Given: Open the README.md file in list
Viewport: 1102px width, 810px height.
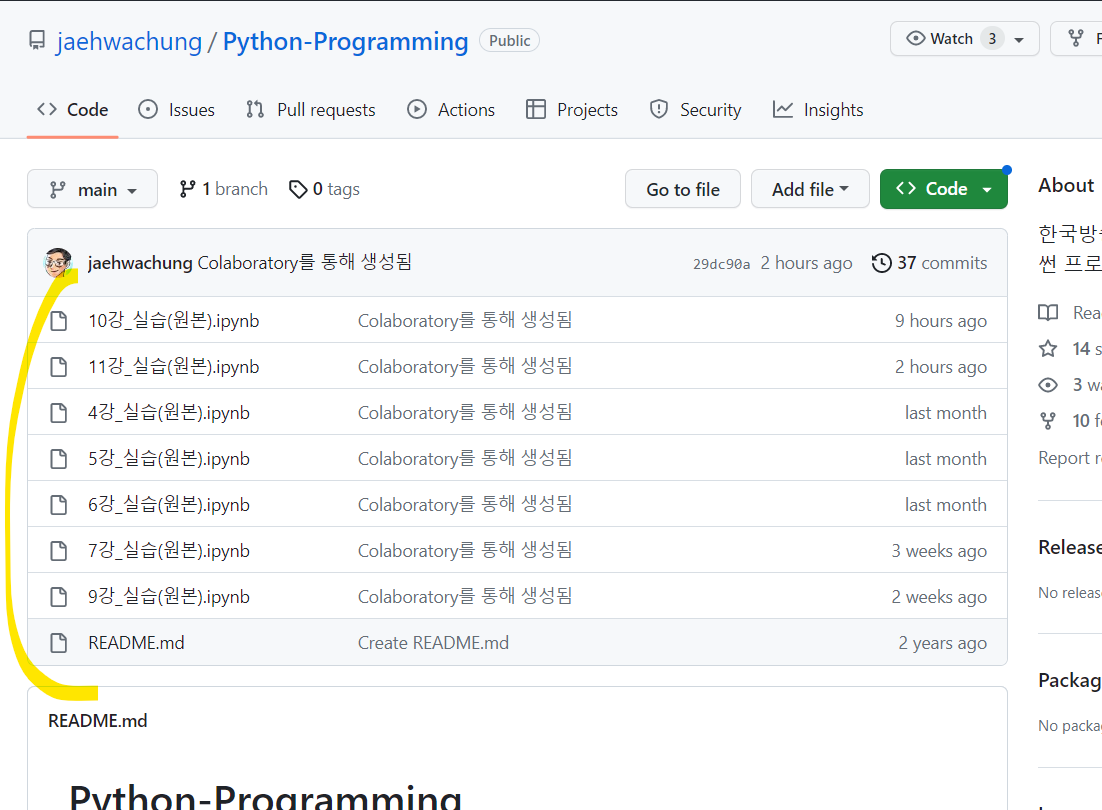Looking at the screenshot, I should (136, 643).
